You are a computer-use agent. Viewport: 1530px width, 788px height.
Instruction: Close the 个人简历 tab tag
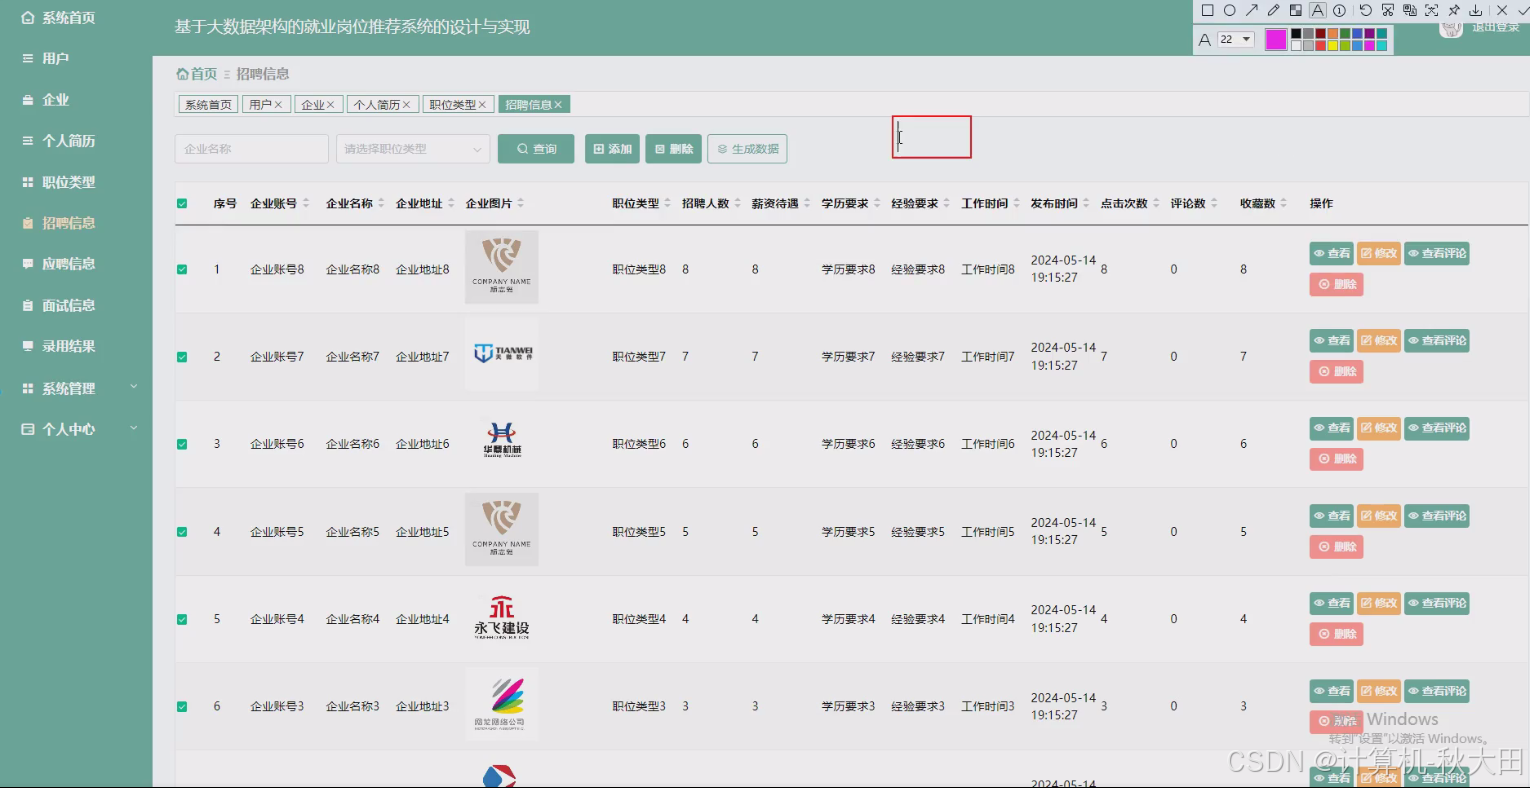tap(406, 105)
